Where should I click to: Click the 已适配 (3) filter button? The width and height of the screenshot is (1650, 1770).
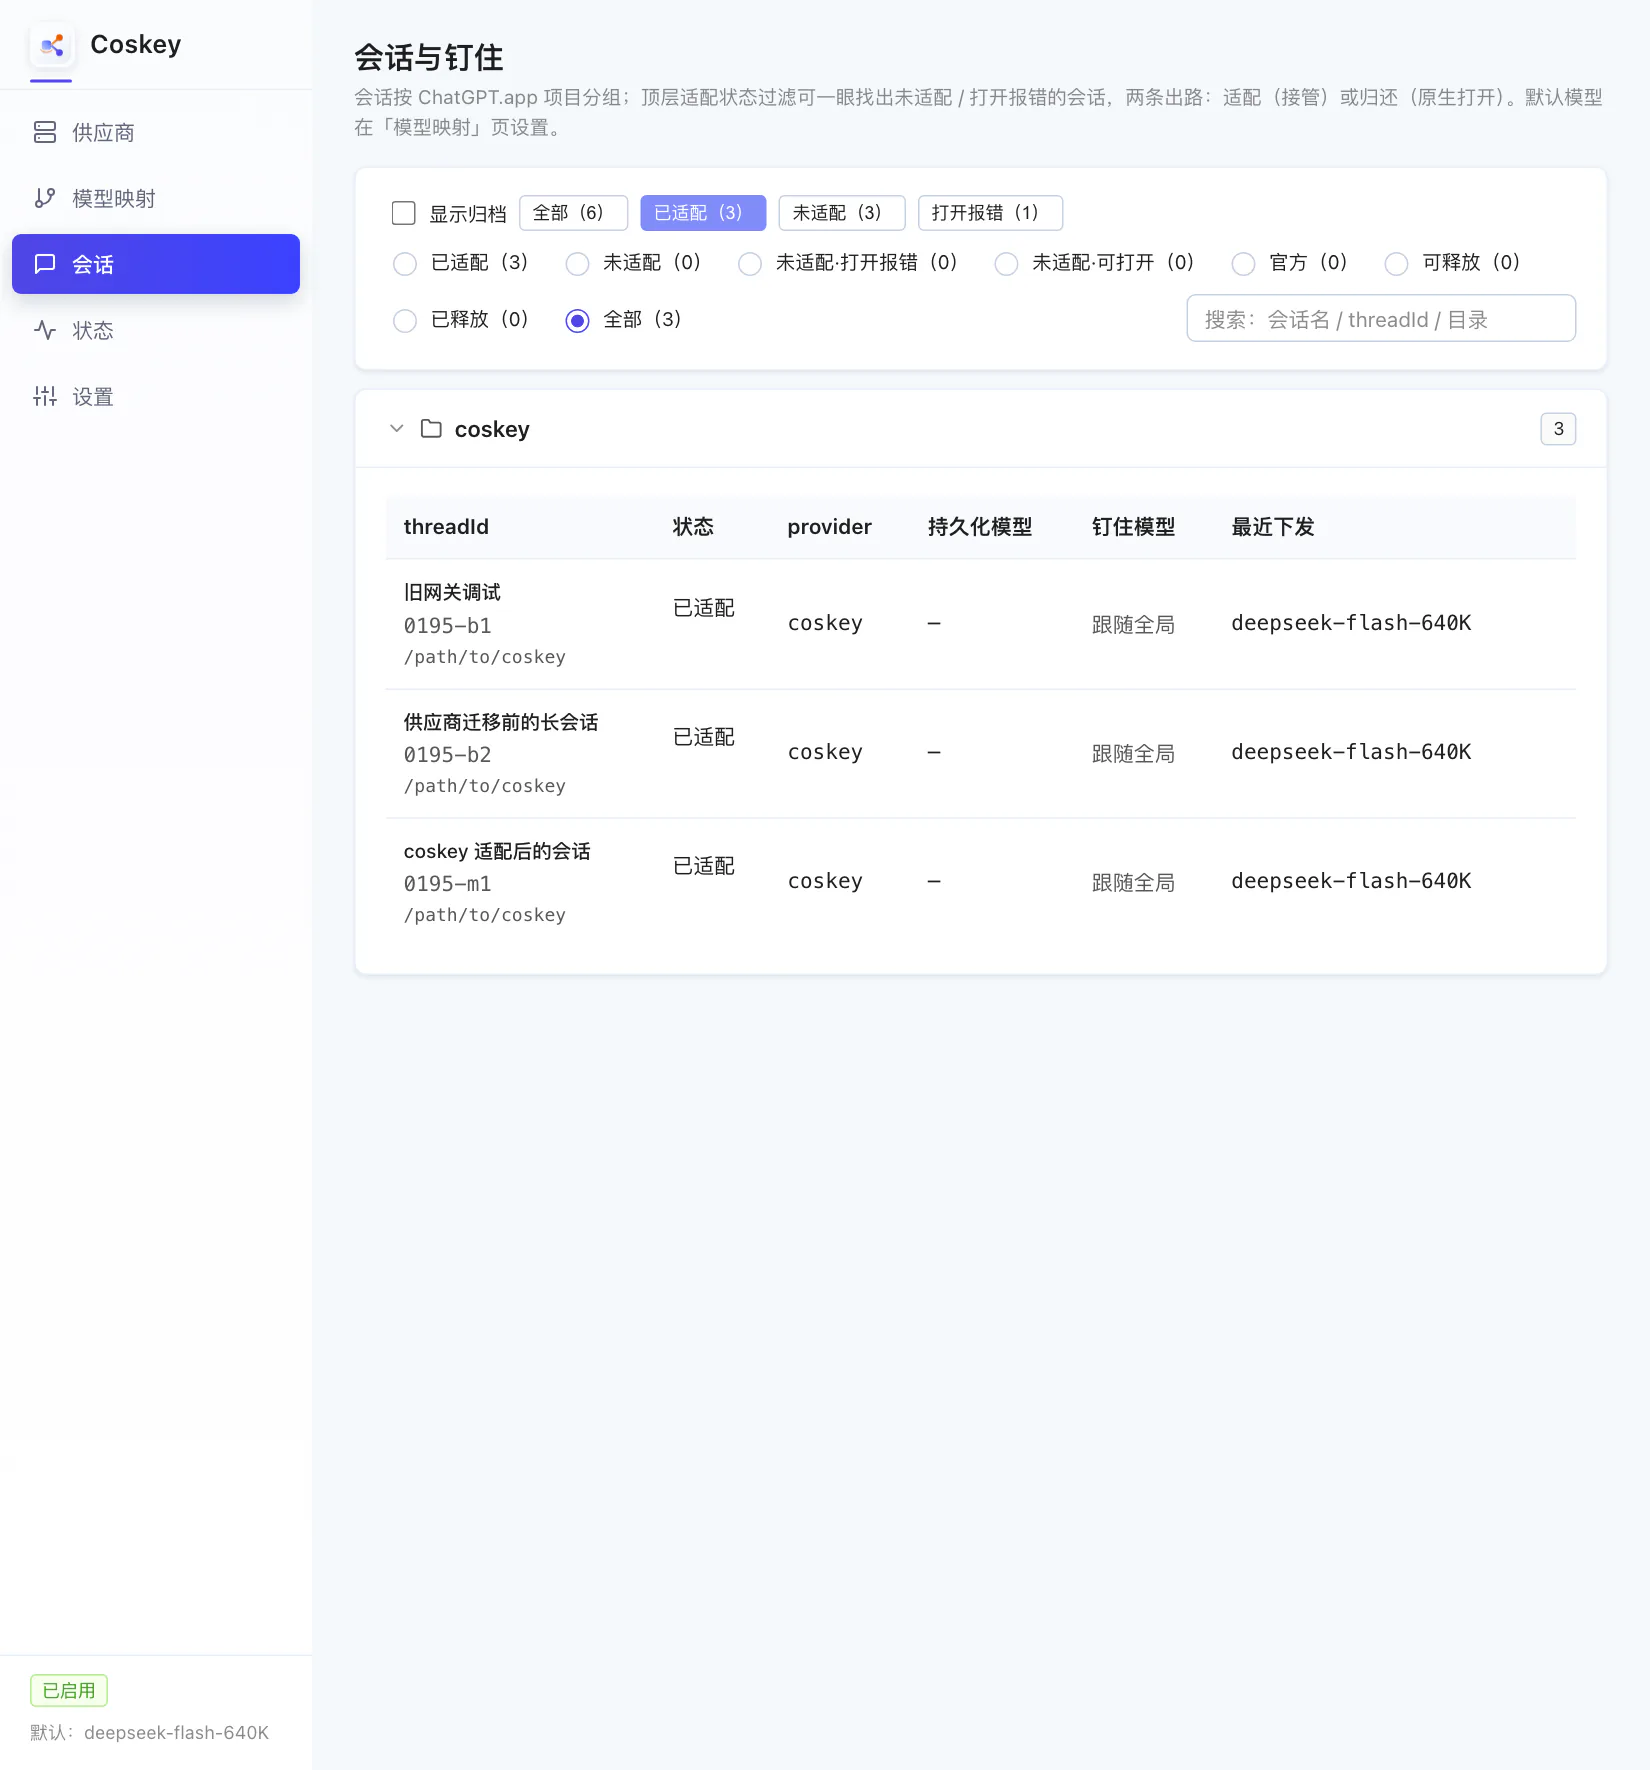(x=703, y=213)
